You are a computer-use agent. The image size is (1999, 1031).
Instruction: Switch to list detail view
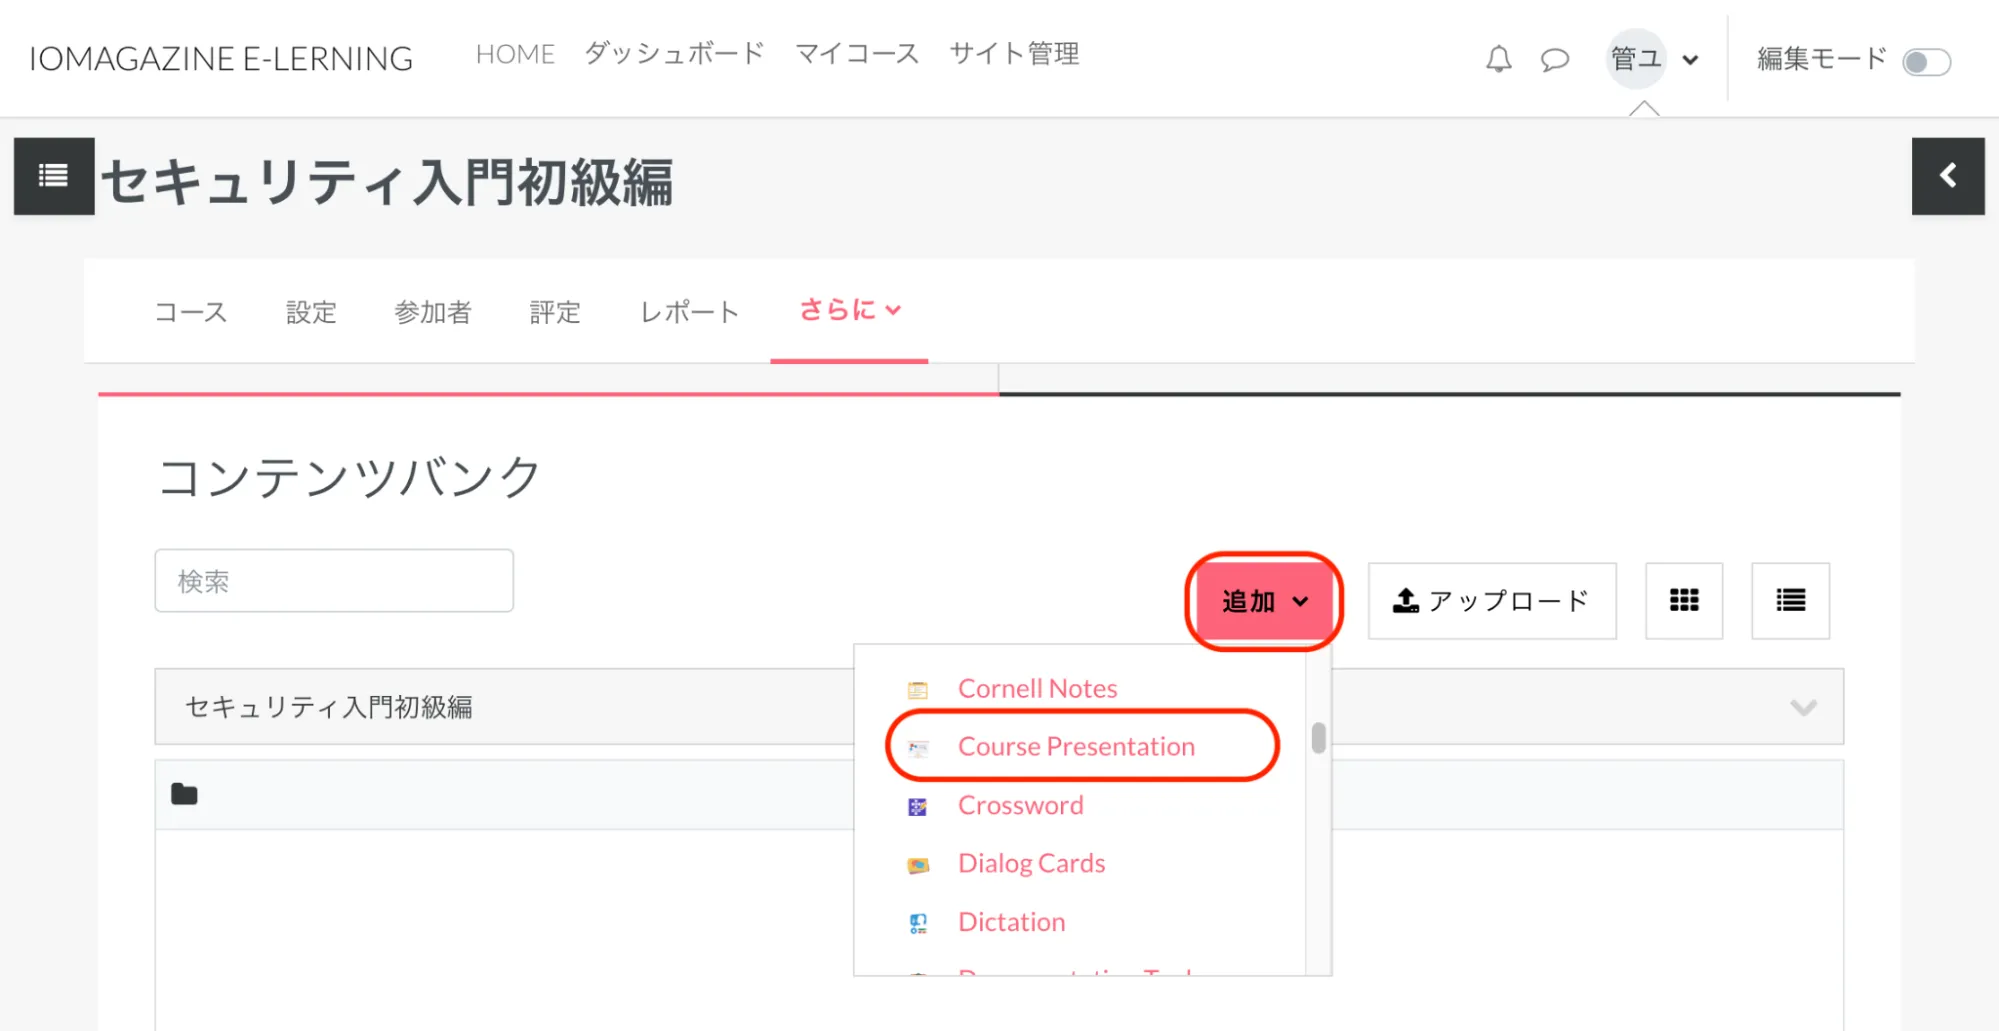1789,600
